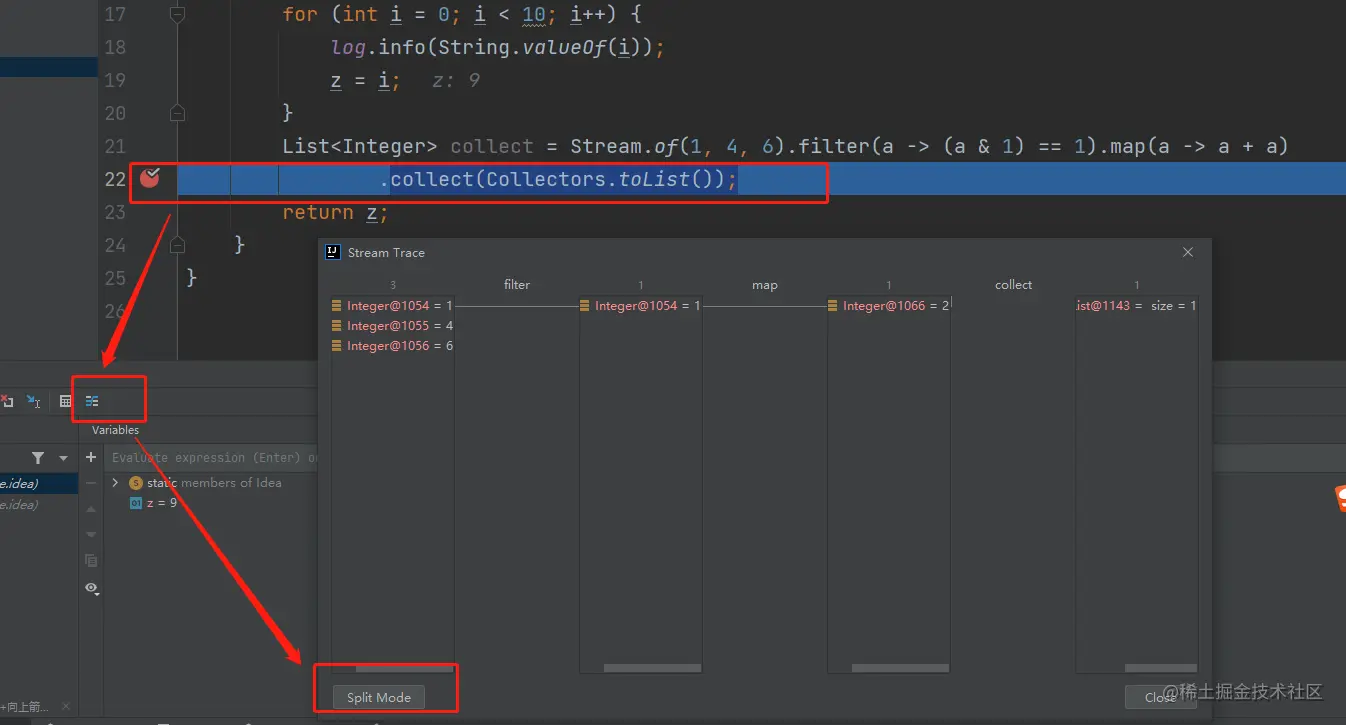Select the unselected e.idea) frame below the highlighted one
The width and height of the screenshot is (1346, 725).
click(39, 505)
